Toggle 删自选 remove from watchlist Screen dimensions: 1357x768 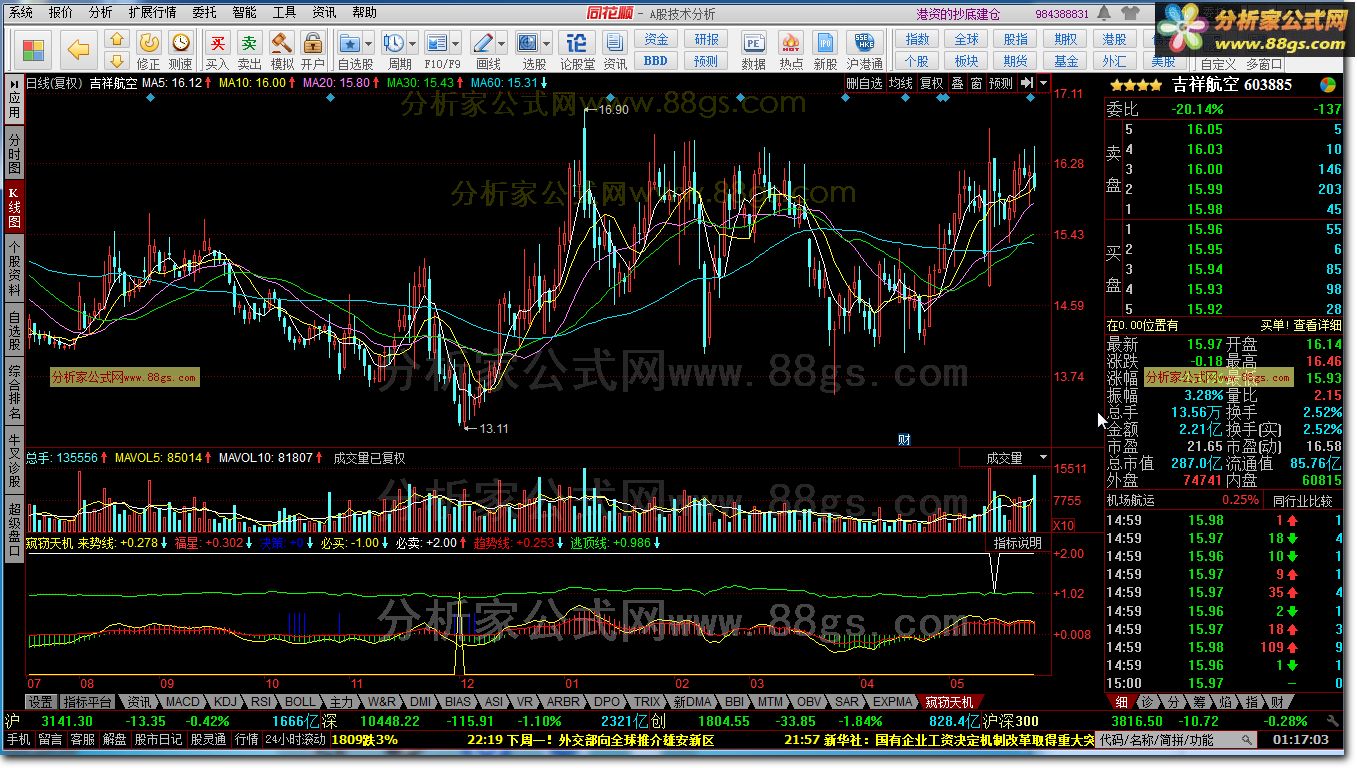click(865, 84)
